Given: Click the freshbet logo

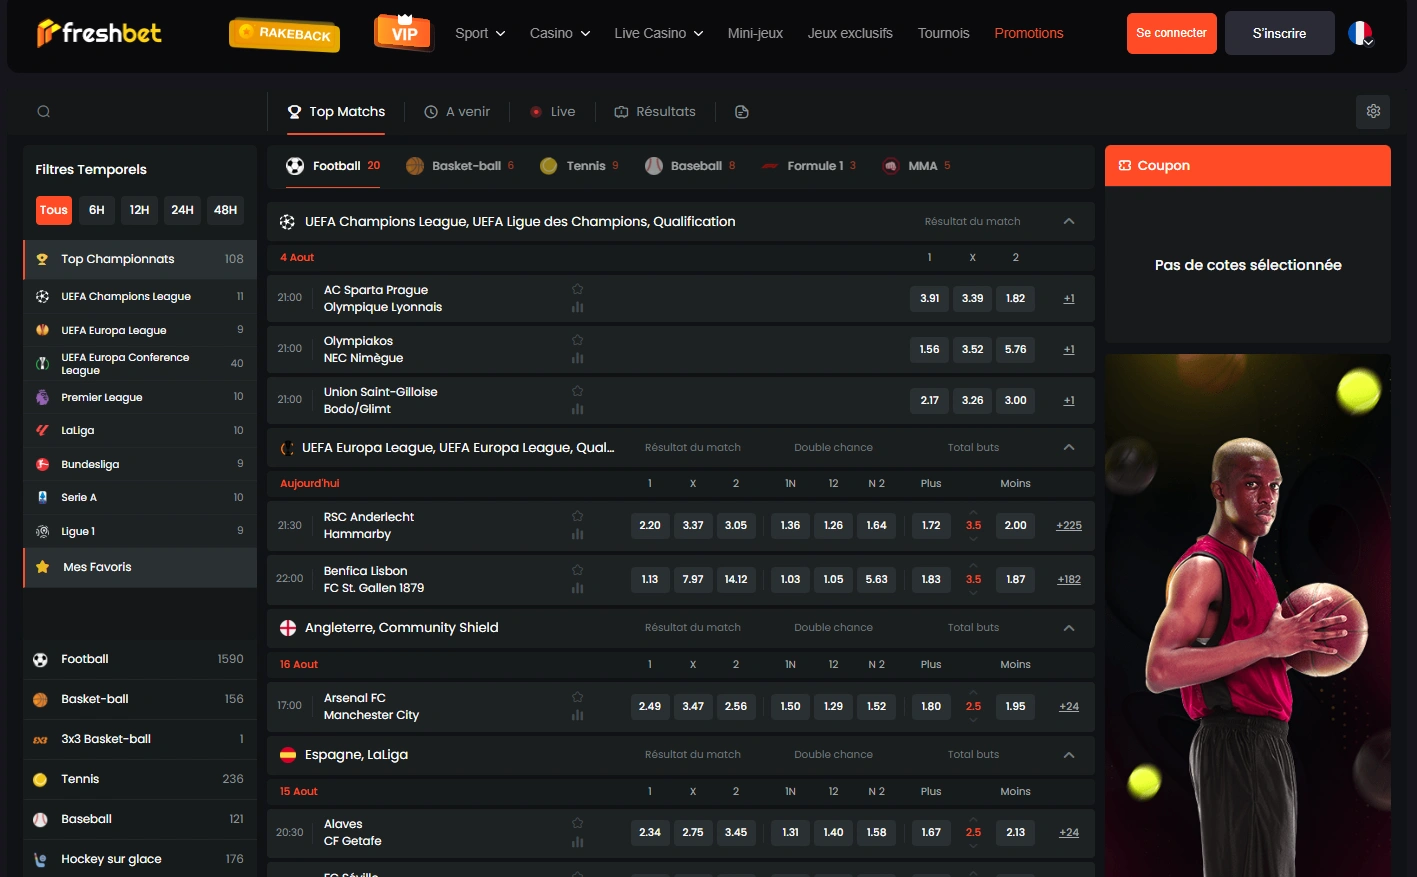Looking at the screenshot, I should [99, 33].
